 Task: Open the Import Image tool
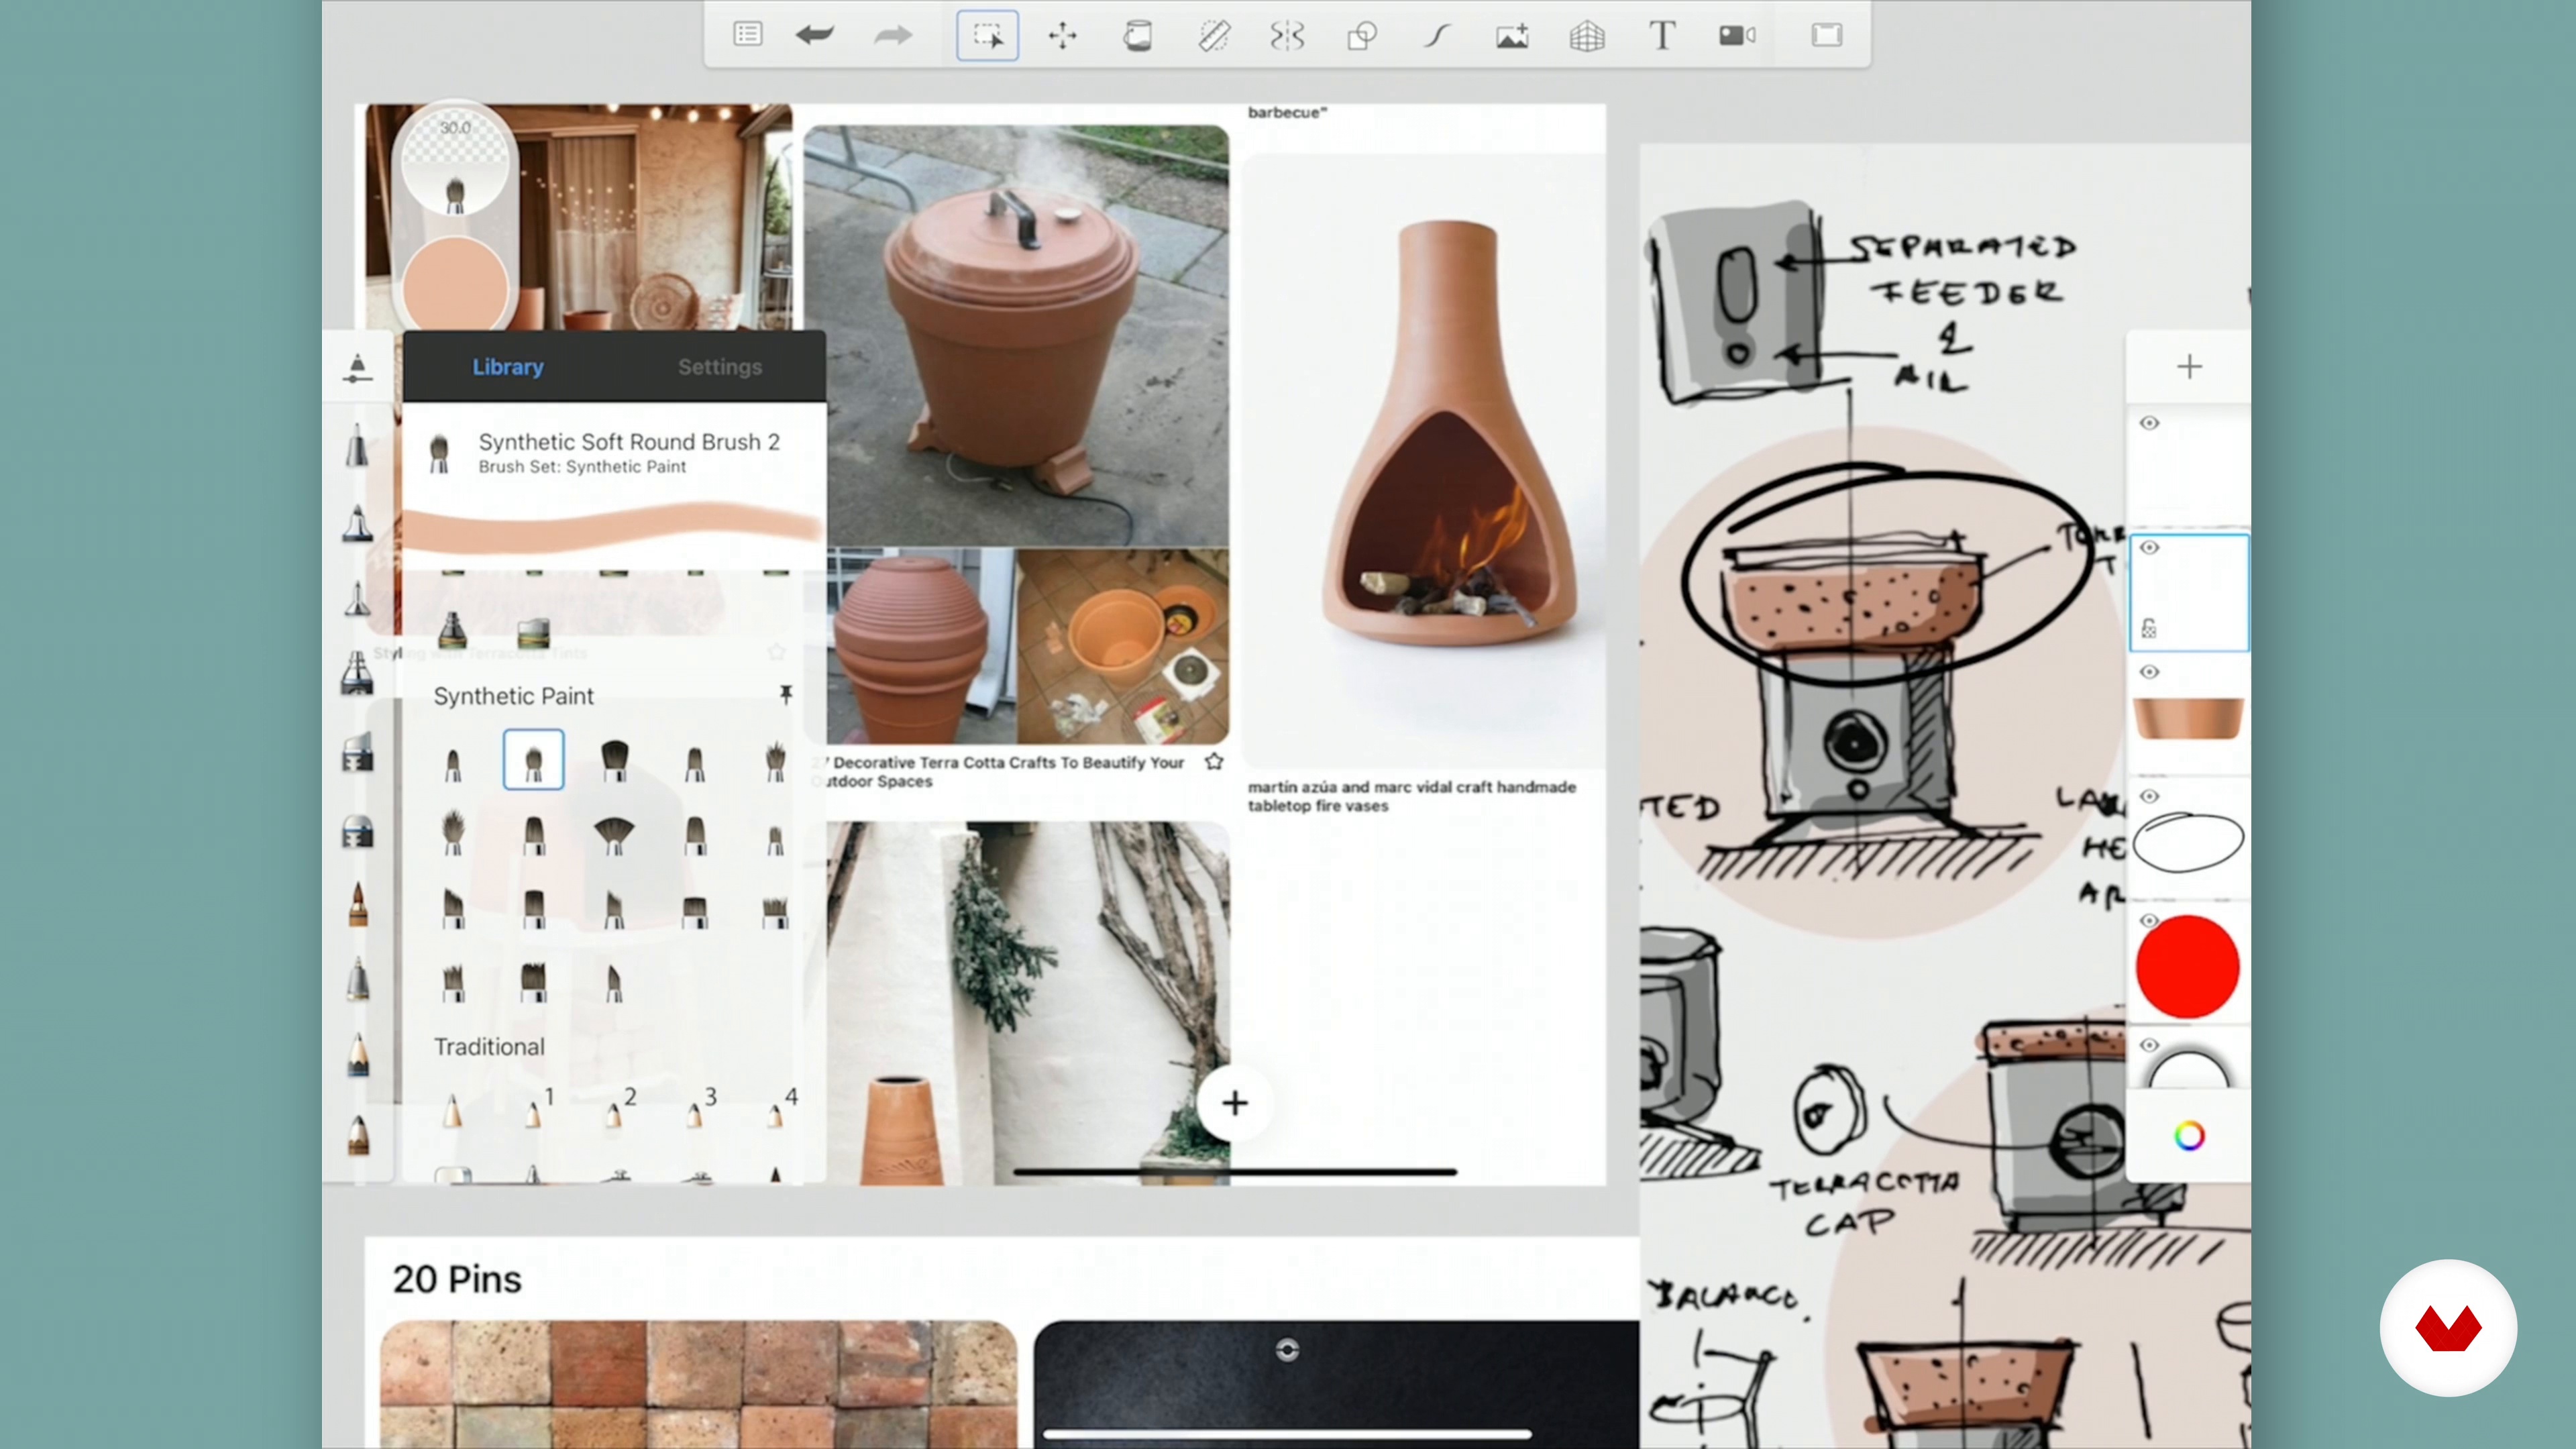[1512, 36]
